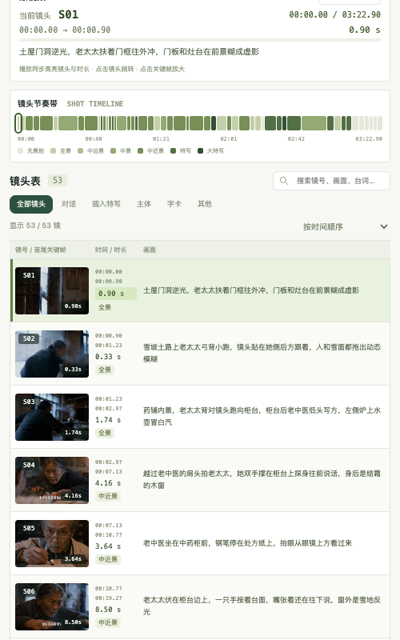Viewport: 400px width, 640px height.
Task: Switch to the 对话 filter tab
Action: tap(69, 204)
